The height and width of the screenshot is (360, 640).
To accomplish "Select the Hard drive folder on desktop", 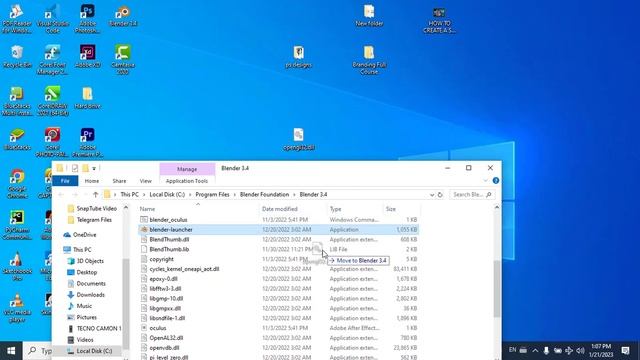I will (87, 98).
